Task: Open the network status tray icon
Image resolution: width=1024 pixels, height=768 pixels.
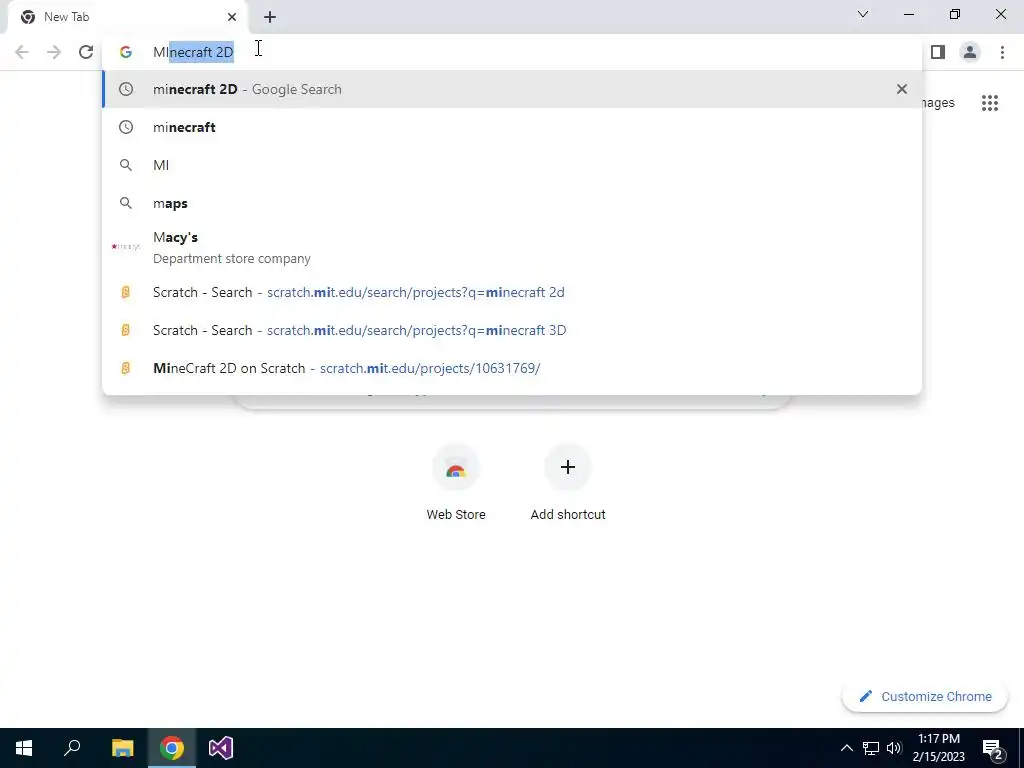Action: click(871, 748)
